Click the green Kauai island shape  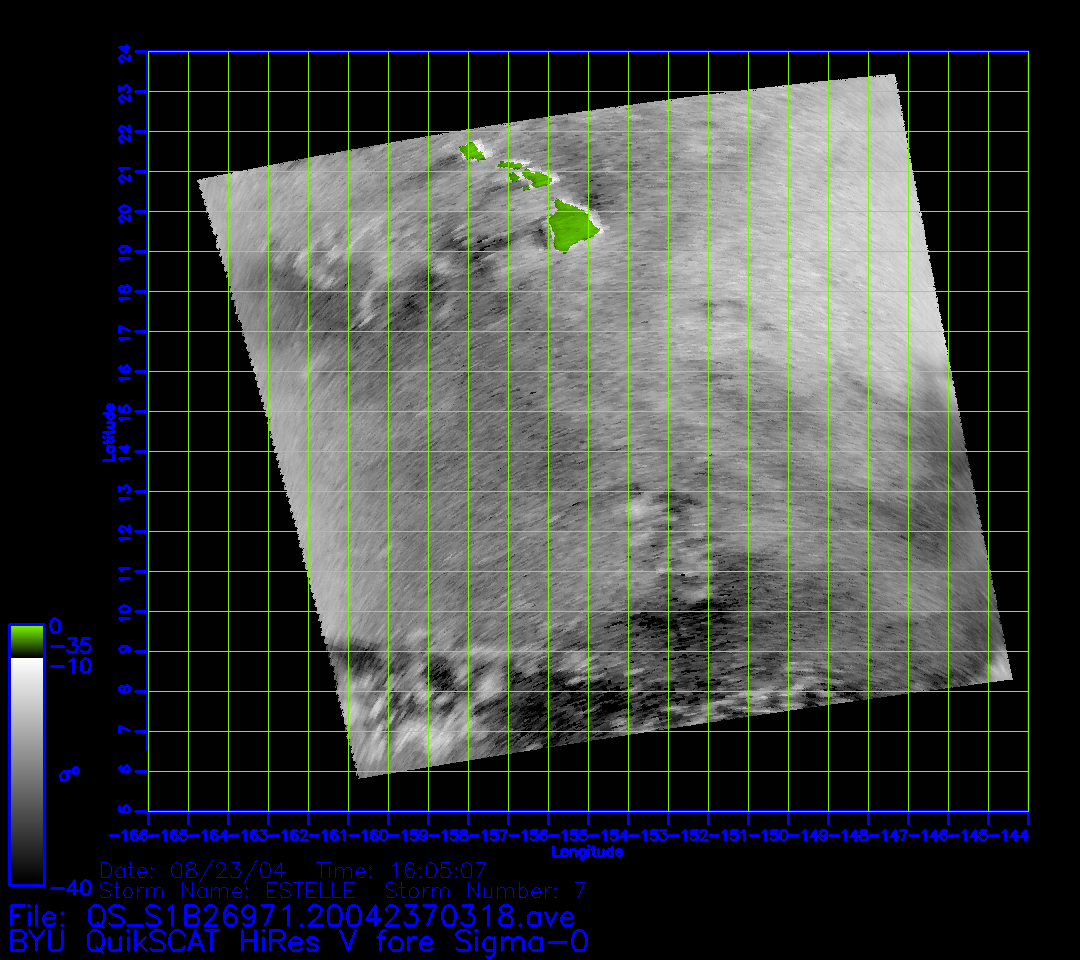[471, 152]
